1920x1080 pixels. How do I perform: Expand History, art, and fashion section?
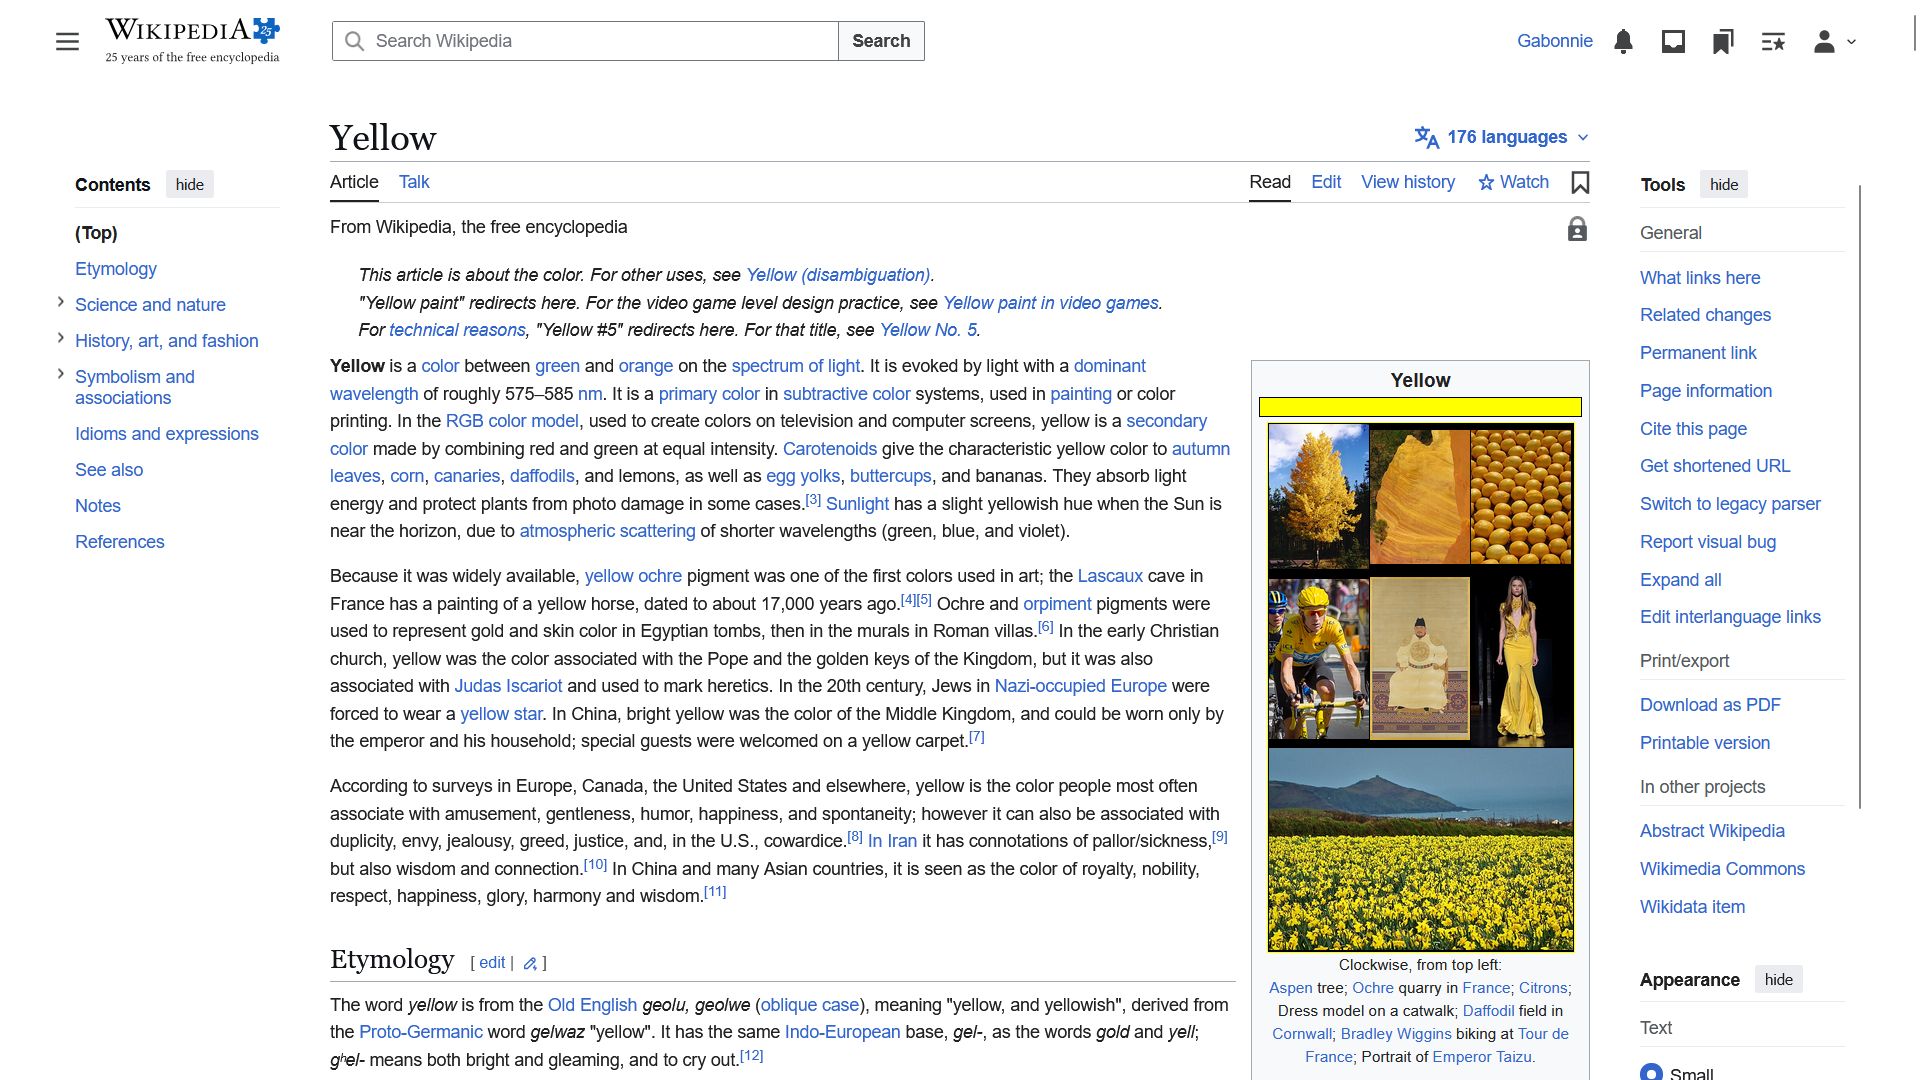61,338
